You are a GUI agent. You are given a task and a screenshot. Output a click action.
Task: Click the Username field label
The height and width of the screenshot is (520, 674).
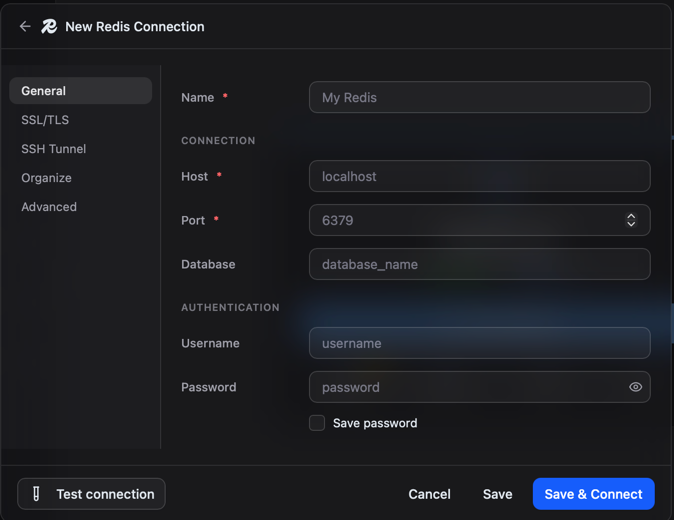point(210,343)
